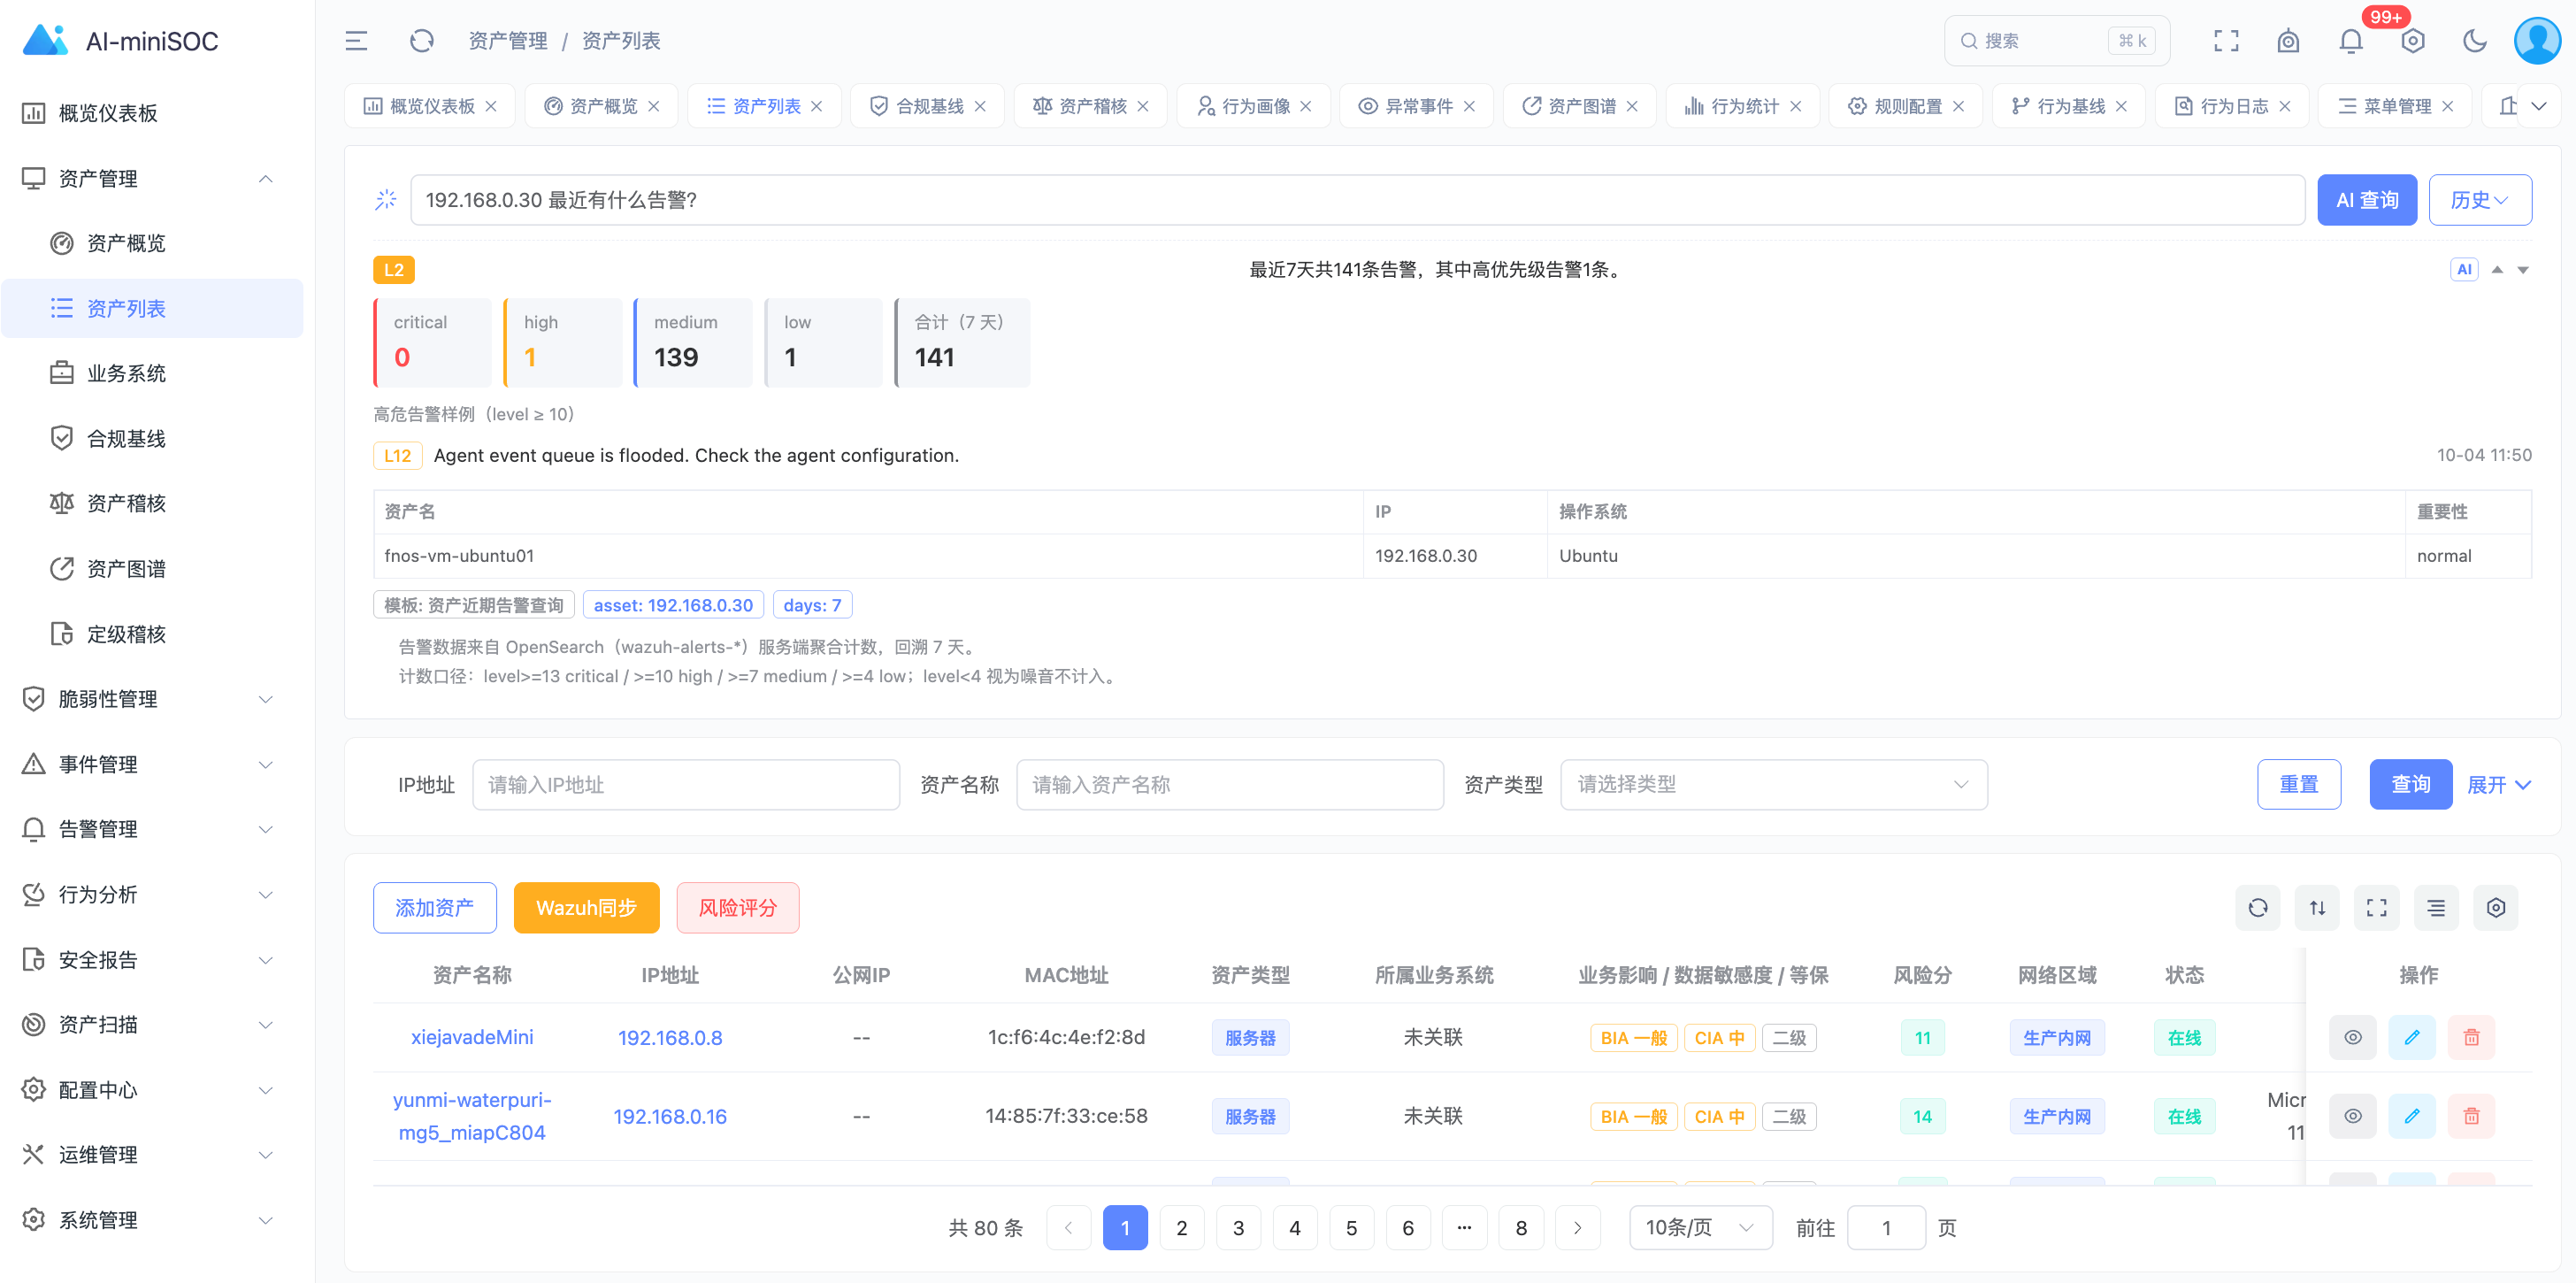This screenshot has width=2576, height=1283.
Task: Expand the table to fullscreen
Action: coord(2376,908)
